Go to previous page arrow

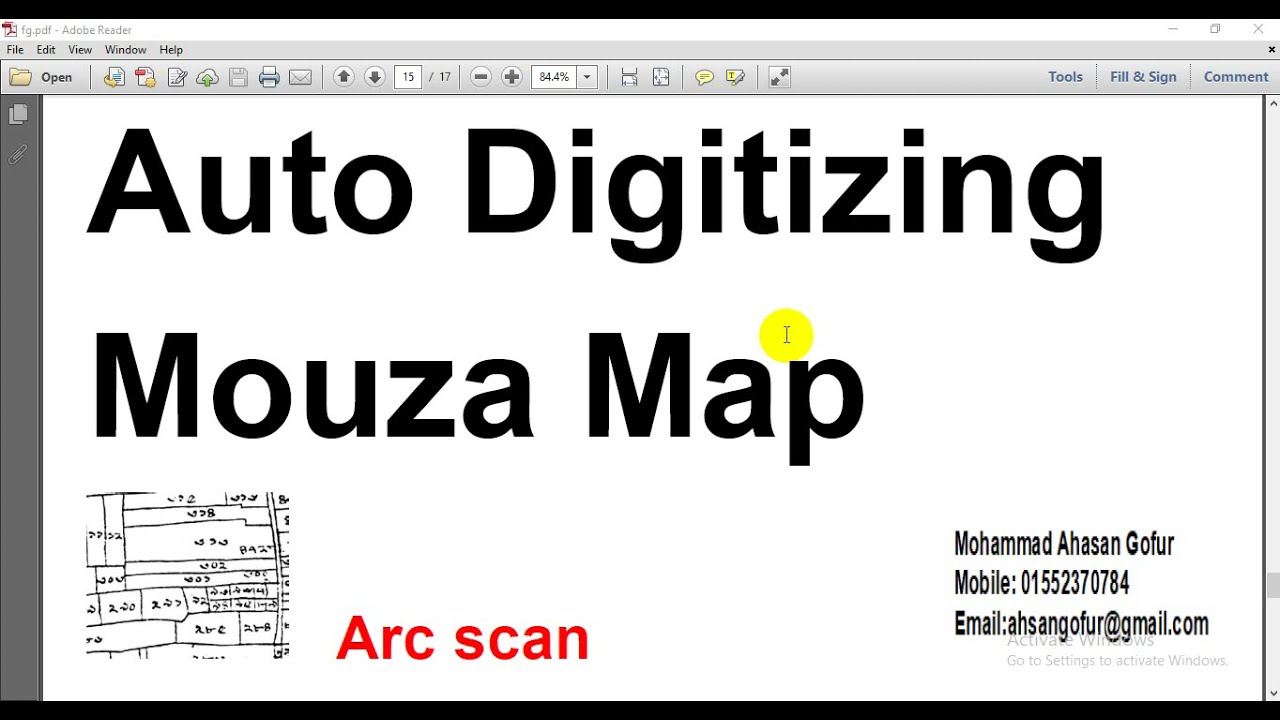pyautogui.click(x=344, y=77)
